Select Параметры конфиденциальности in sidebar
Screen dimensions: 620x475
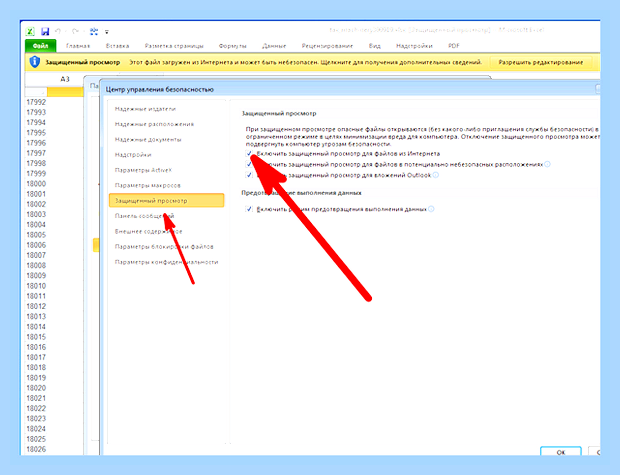(x=166, y=262)
